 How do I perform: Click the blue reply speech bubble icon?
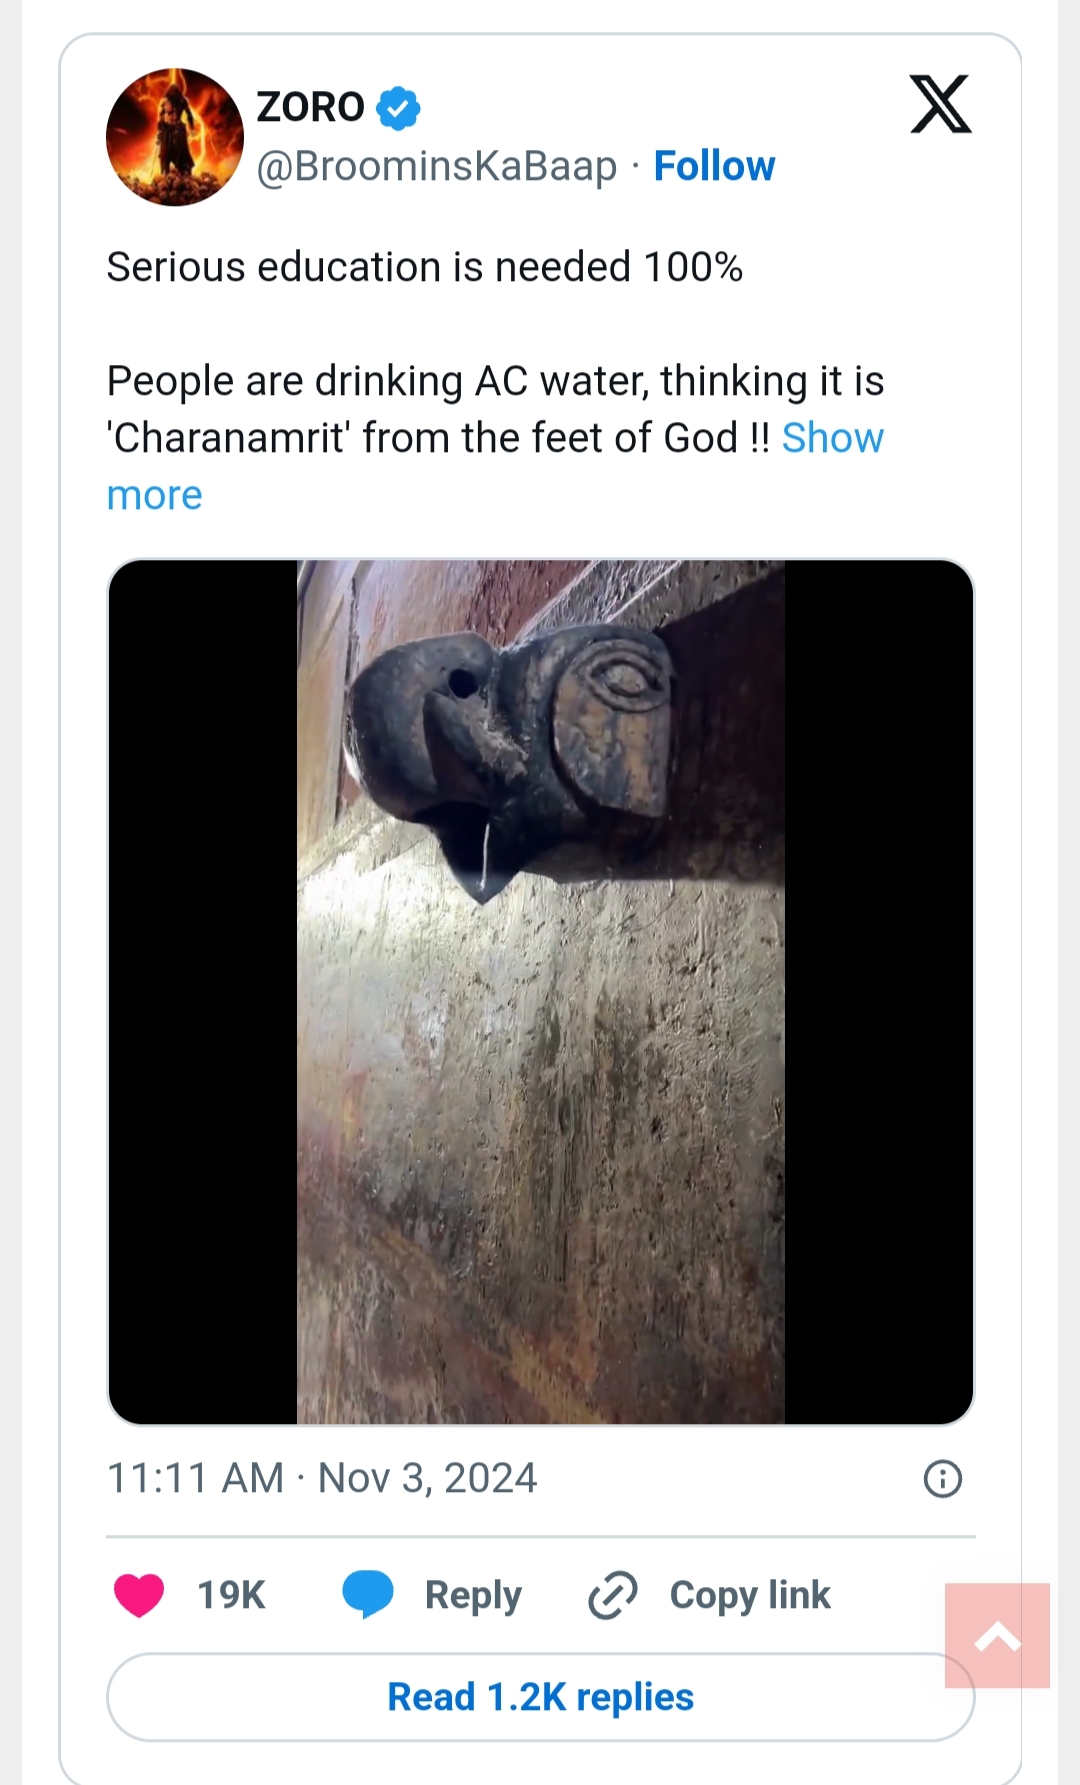(367, 1594)
